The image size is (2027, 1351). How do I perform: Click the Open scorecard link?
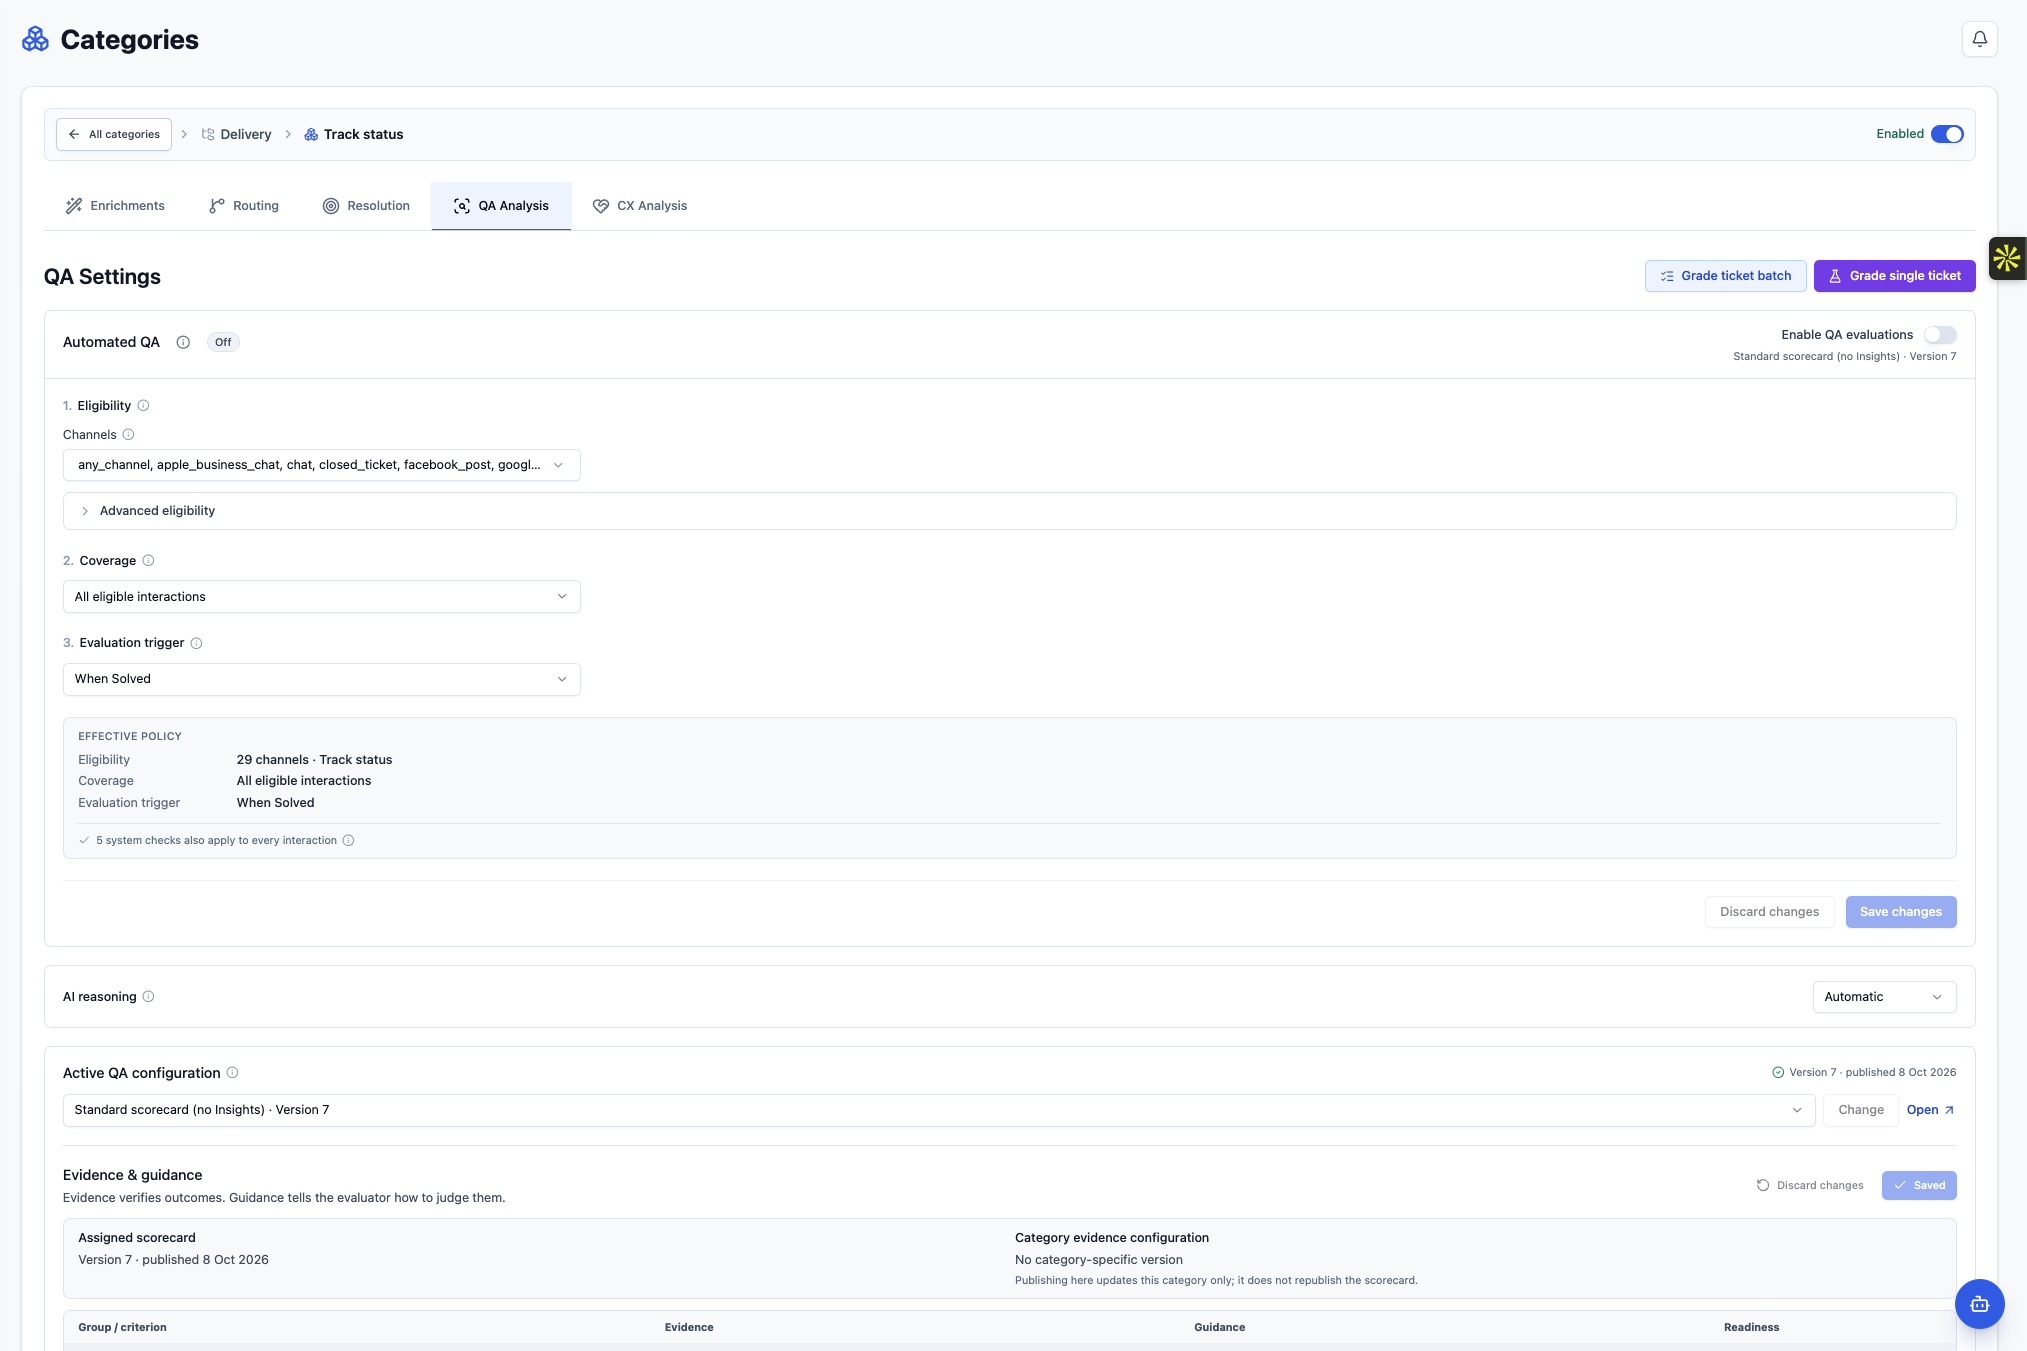point(1930,1110)
